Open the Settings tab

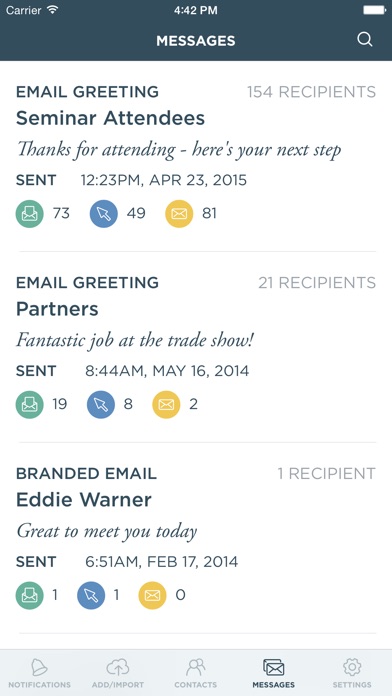click(352, 673)
